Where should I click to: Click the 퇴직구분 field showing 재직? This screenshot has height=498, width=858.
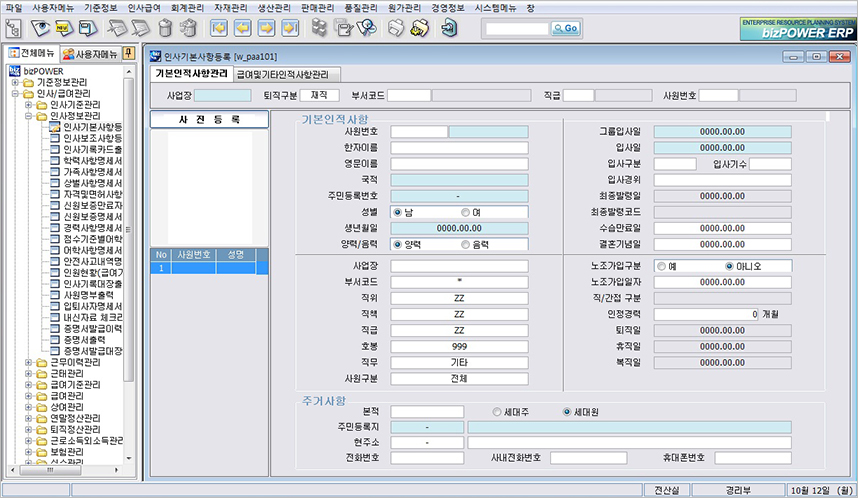(320, 95)
